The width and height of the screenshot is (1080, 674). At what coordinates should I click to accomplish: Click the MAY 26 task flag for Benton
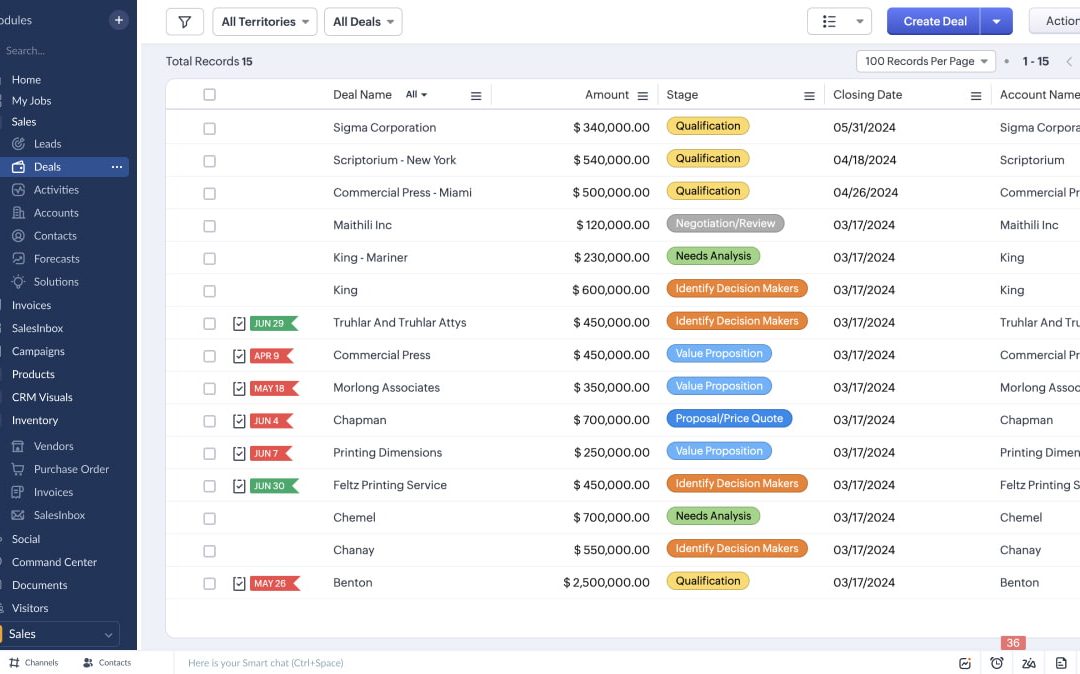point(275,583)
